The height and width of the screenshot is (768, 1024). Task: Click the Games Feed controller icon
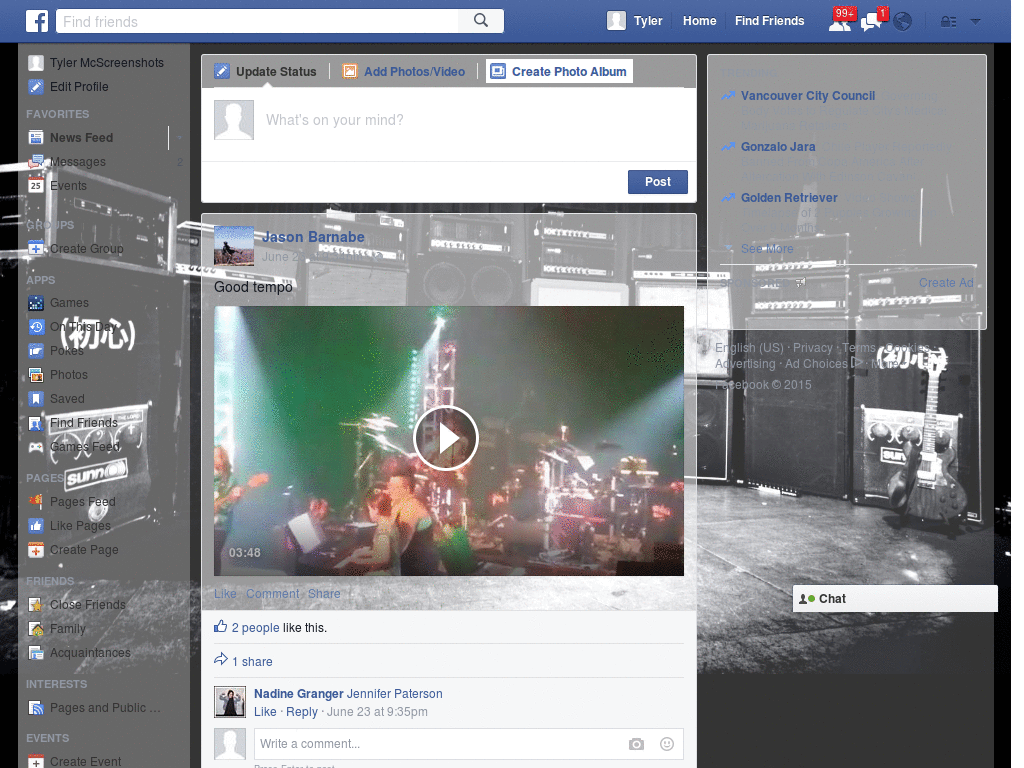(x=36, y=447)
